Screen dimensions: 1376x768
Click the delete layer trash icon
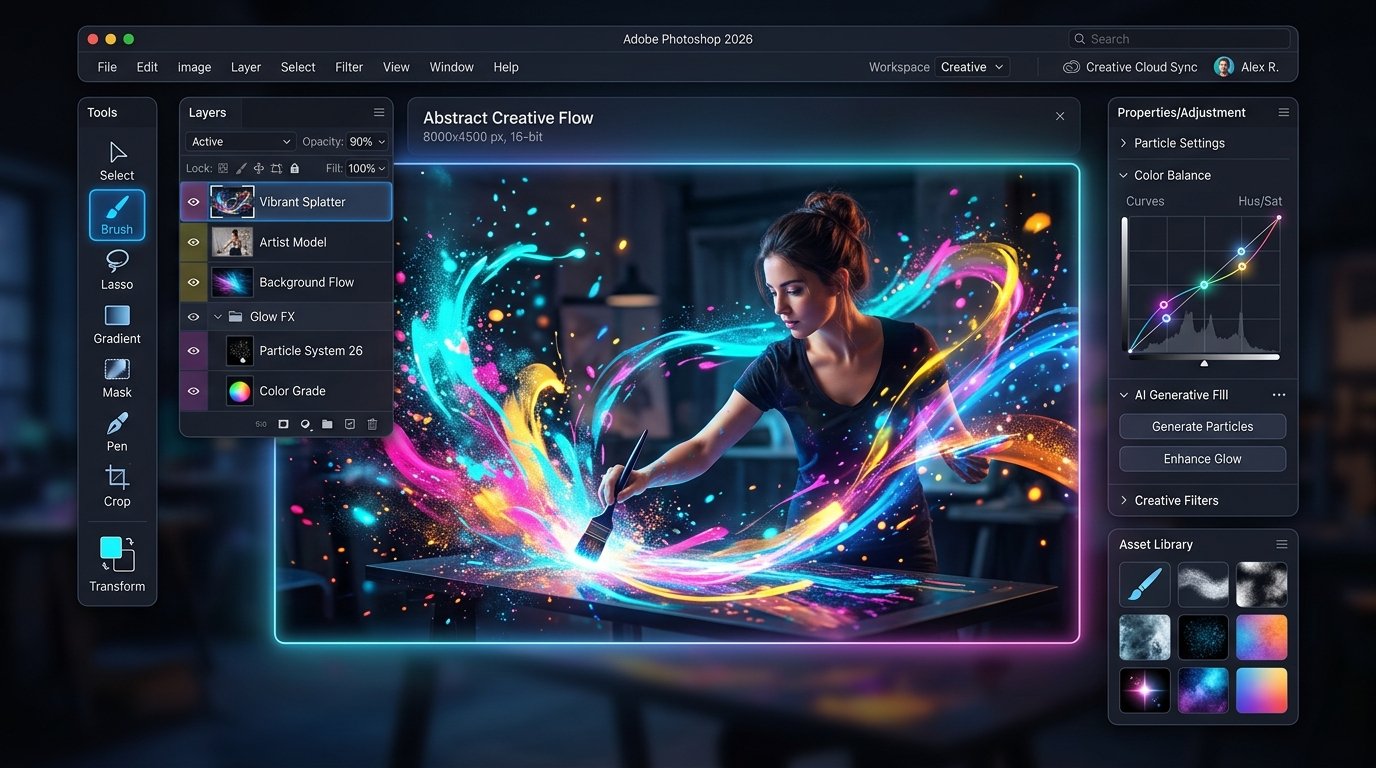[x=372, y=424]
